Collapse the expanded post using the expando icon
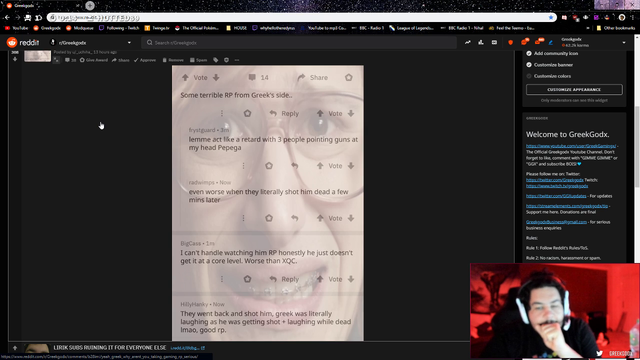This screenshot has width=640, height=360. click(56, 60)
